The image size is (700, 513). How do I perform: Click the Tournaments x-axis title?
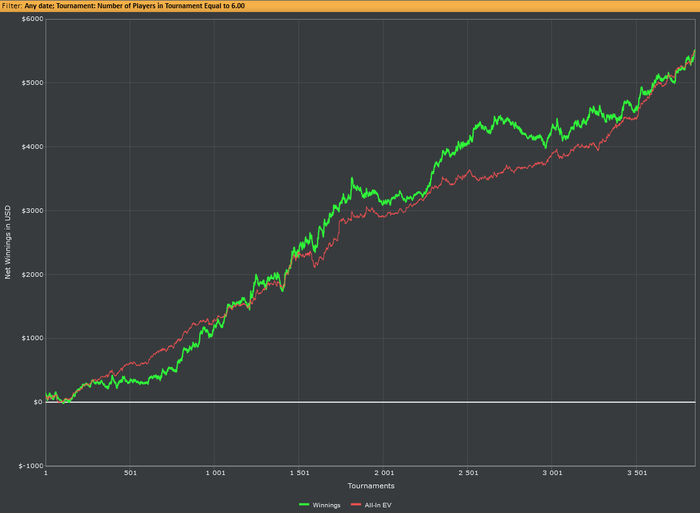click(x=371, y=486)
